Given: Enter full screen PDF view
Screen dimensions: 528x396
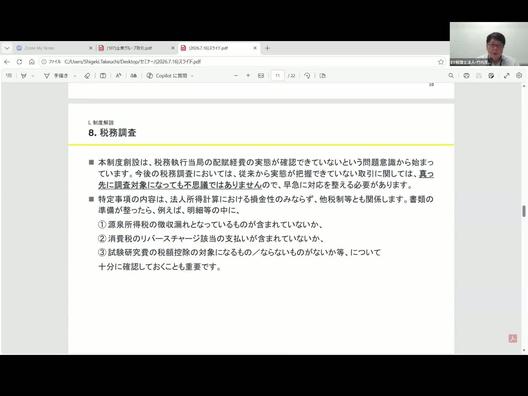Looking at the screenshot, I should point(506,76).
